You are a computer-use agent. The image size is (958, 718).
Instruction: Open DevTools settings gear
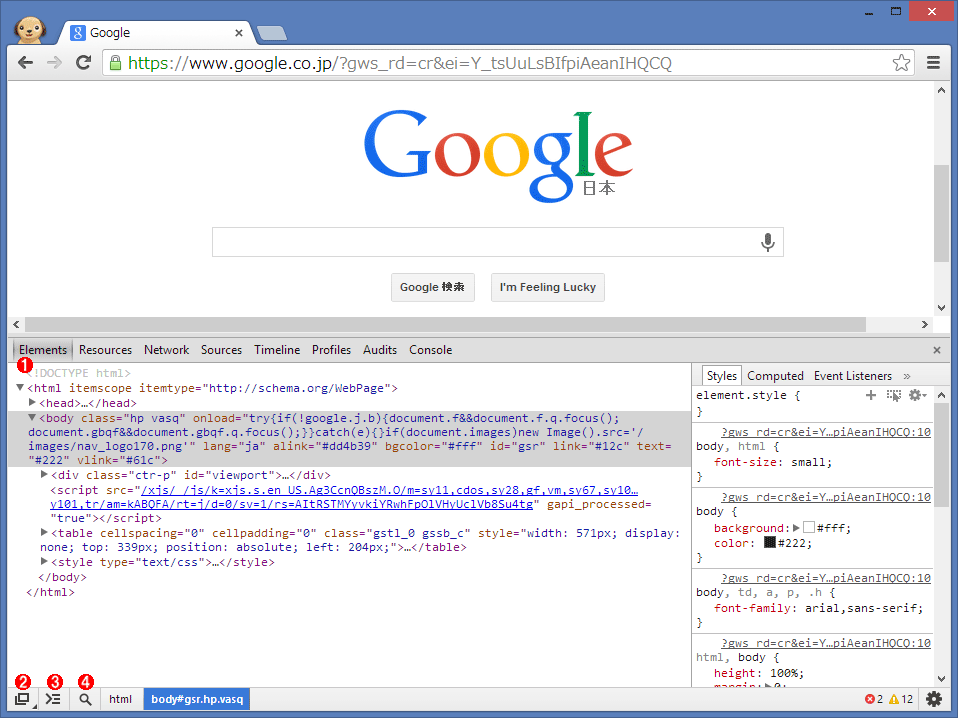(x=934, y=699)
